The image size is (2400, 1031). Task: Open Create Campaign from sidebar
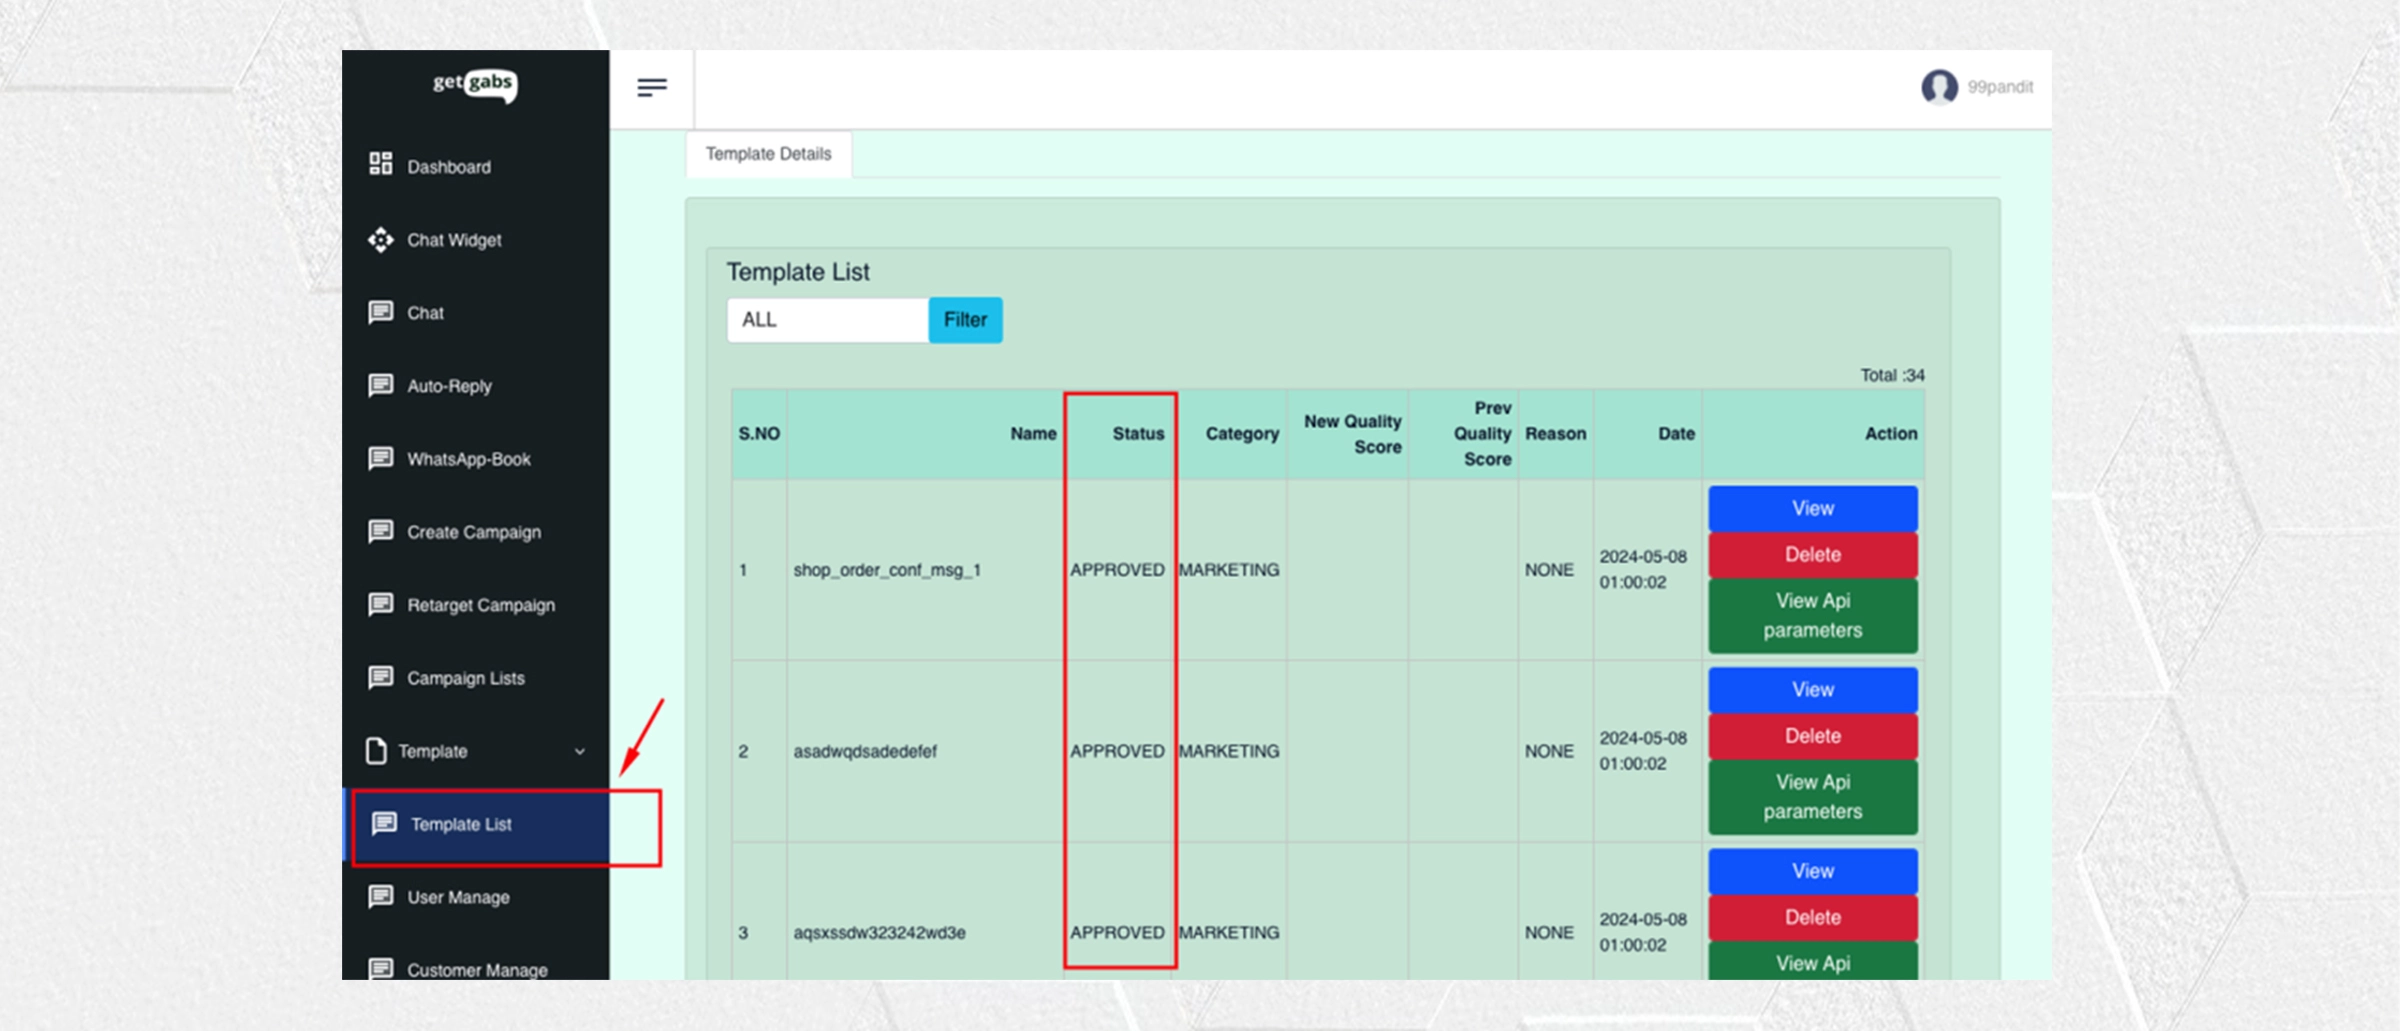pyautogui.click(x=473, y=532)
